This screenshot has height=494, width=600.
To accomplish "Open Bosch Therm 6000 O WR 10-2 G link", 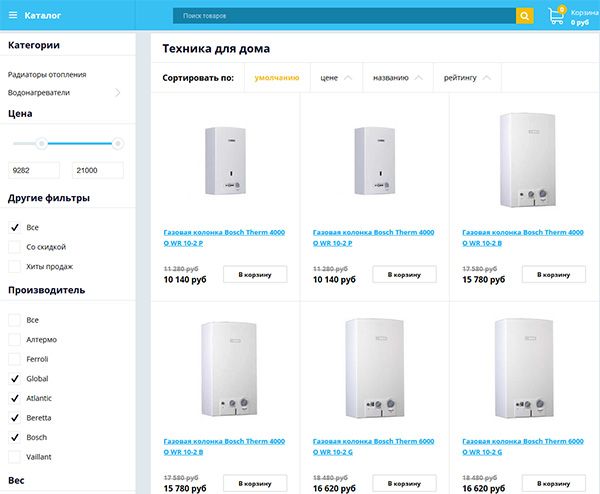I will point(372,446).
